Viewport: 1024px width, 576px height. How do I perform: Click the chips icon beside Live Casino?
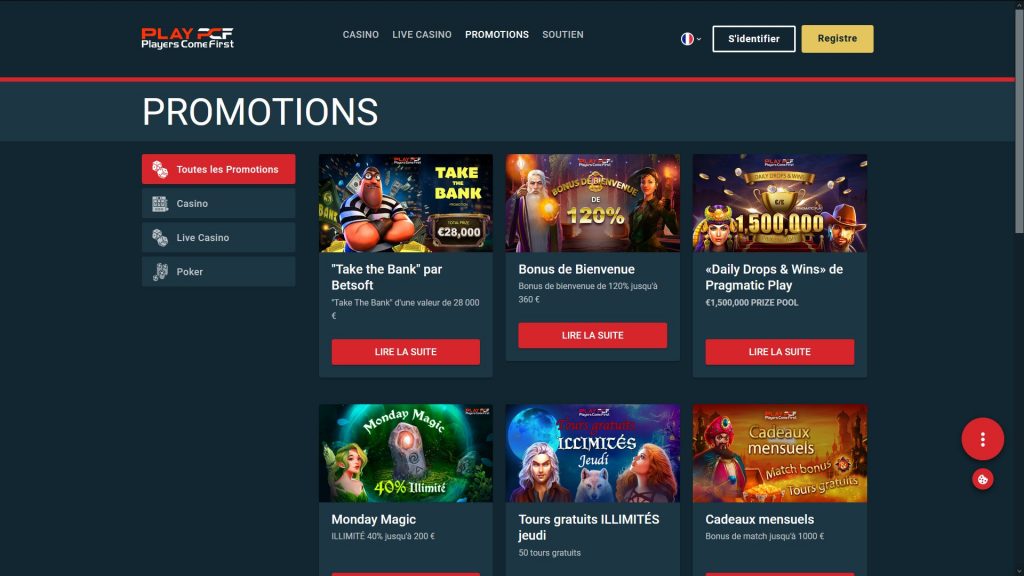point(160,238)
